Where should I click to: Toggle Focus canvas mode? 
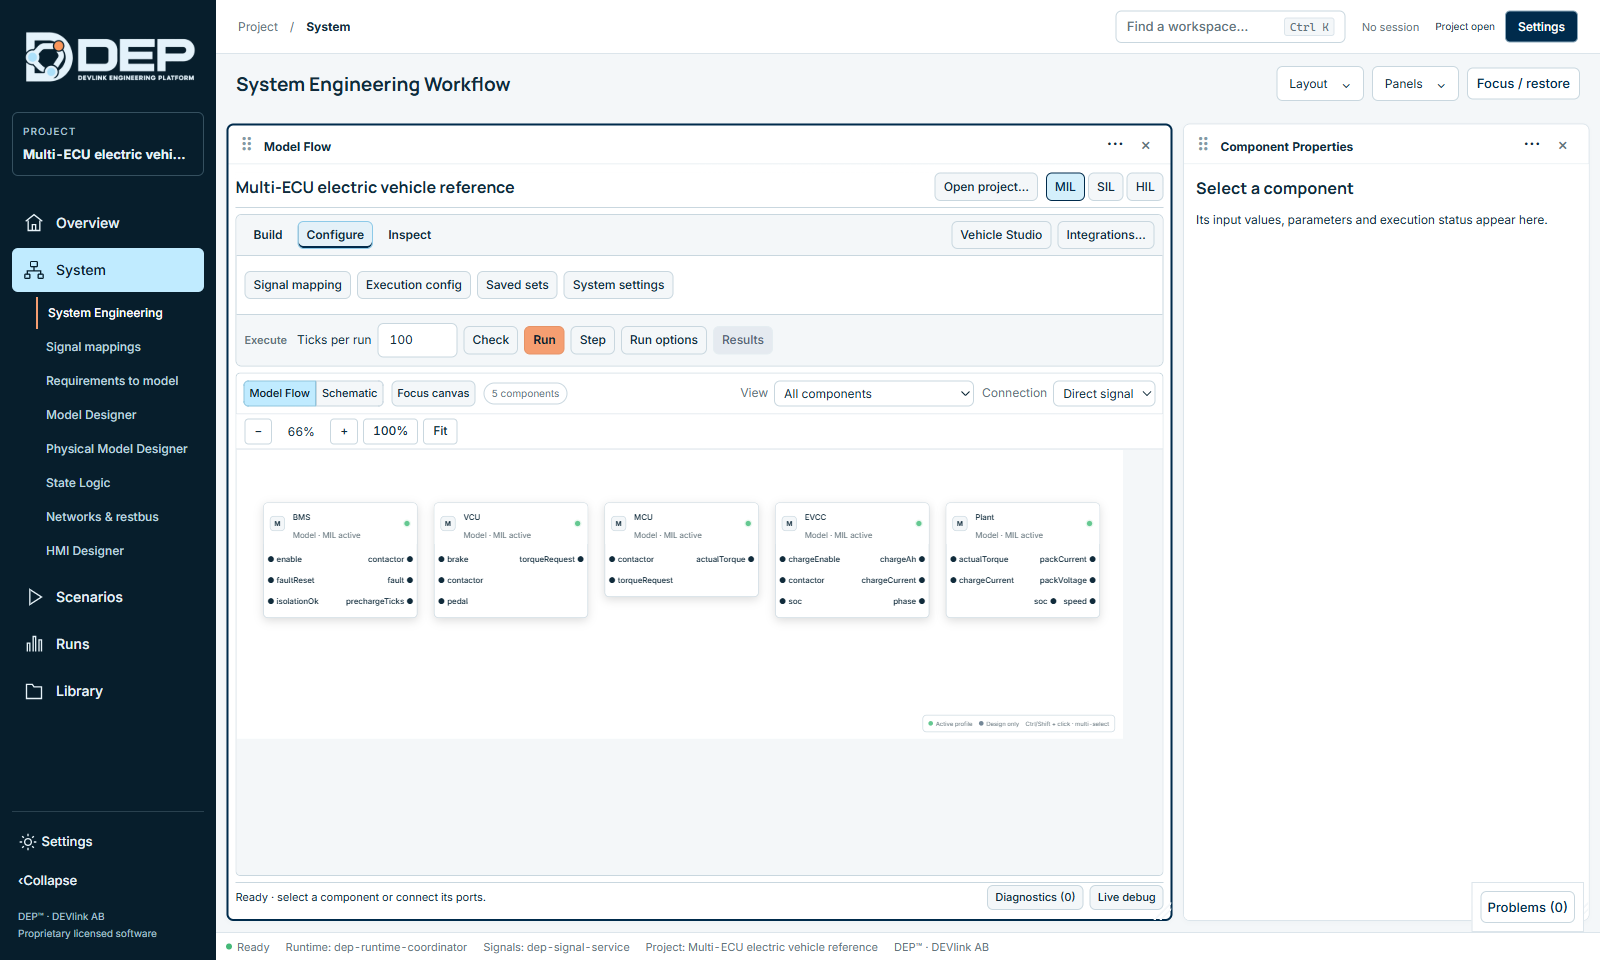coord(433,394)
